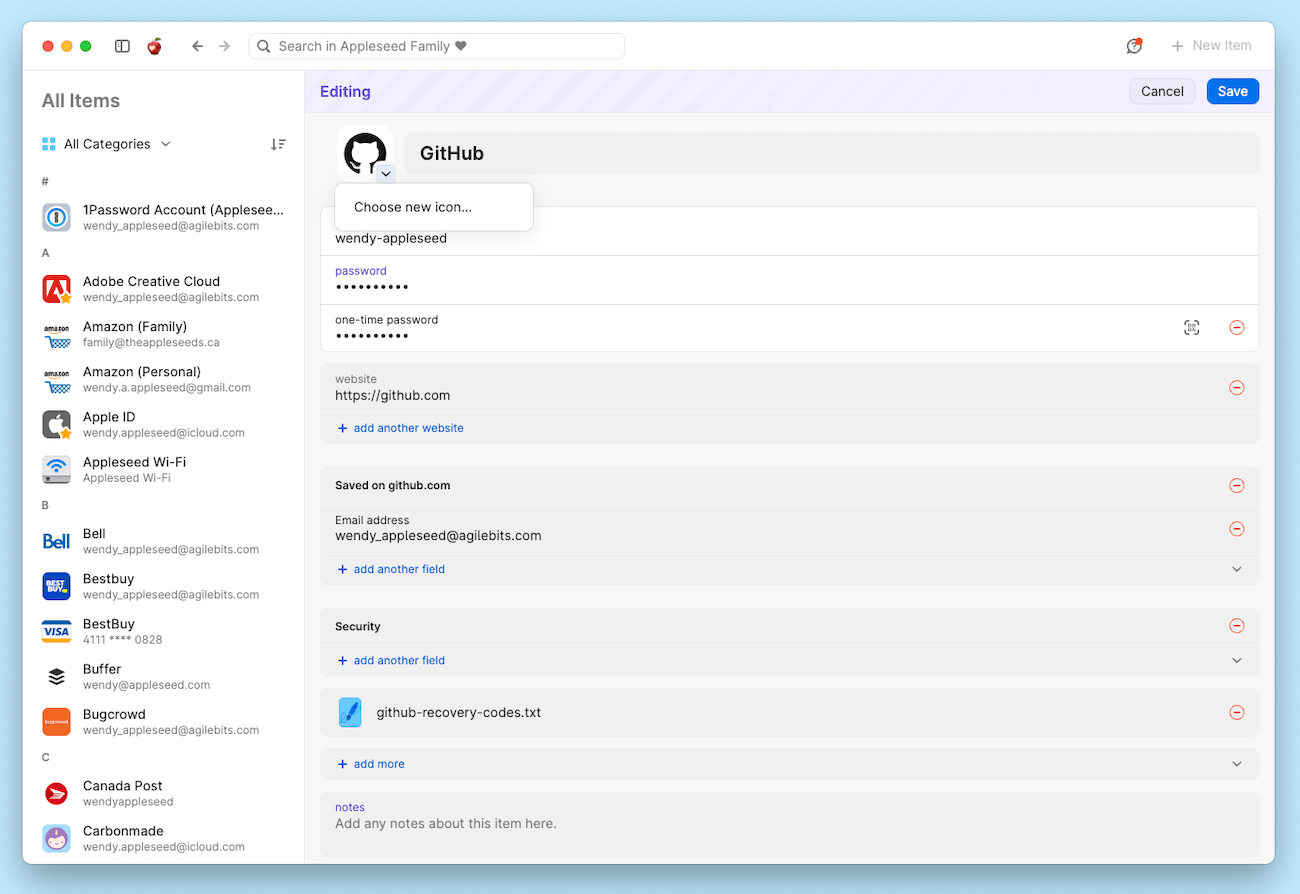Viewport: 1300px width, 894px height.
Task: Save the edited item
Action: 1233,91
